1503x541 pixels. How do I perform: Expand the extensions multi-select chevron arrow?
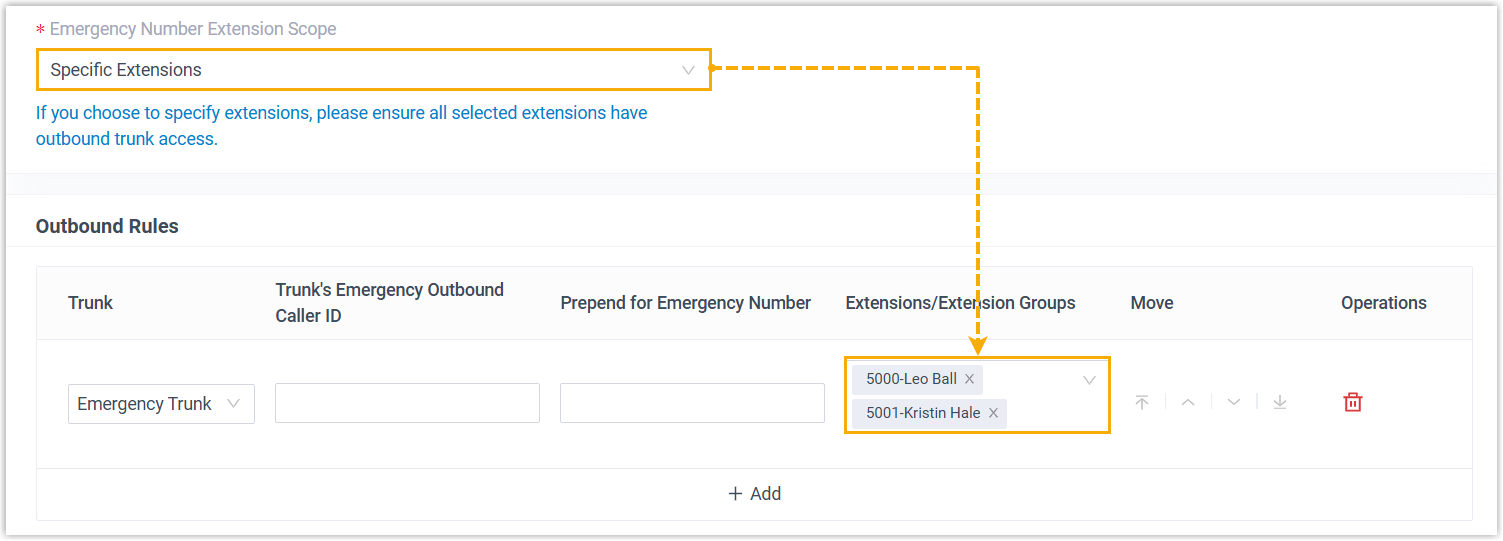(1089, 380)
